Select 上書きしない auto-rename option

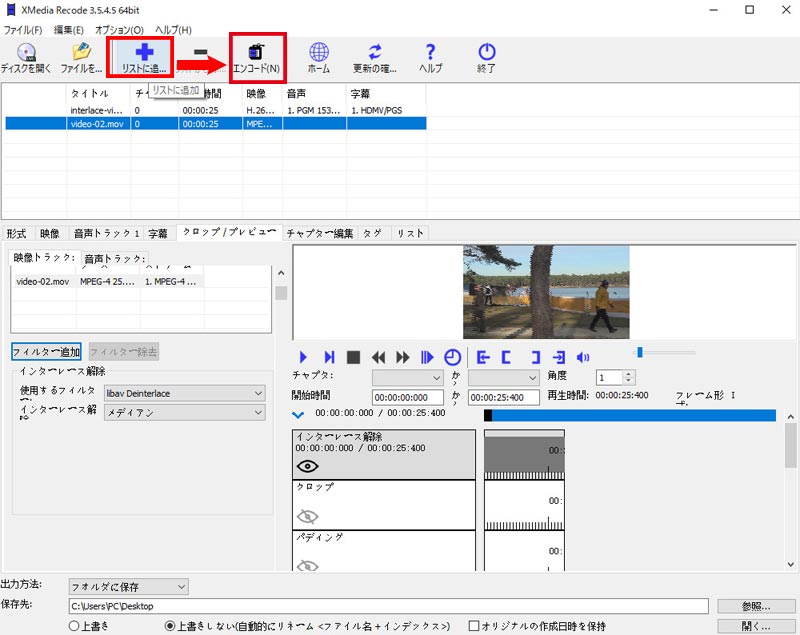(x=170, y=626)
